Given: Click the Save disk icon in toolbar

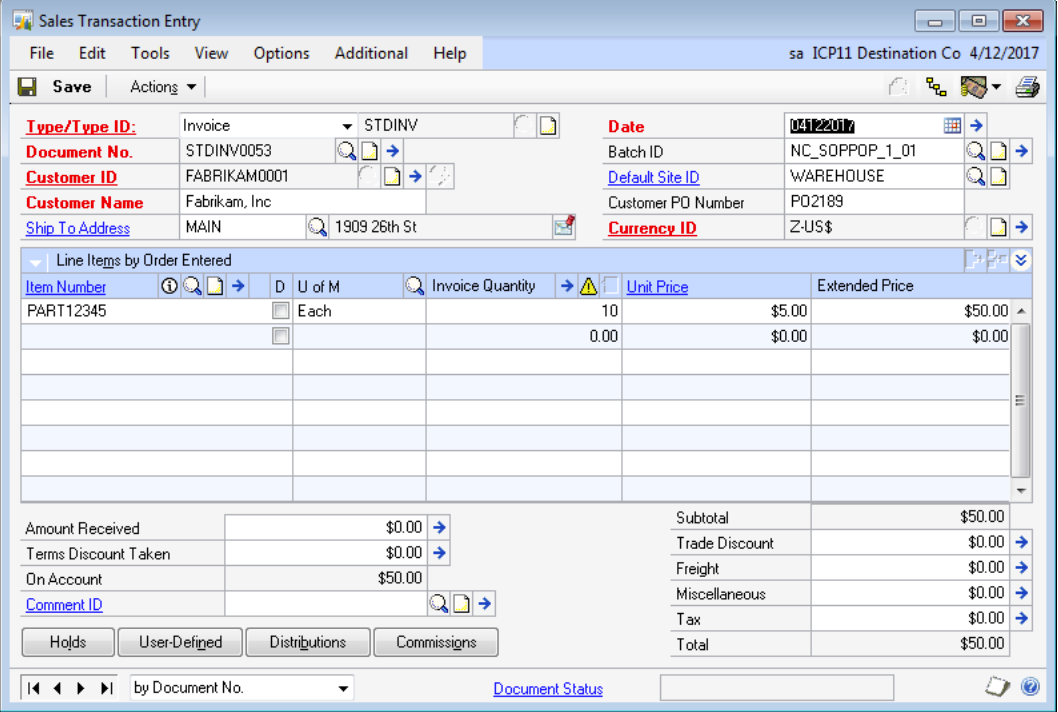Looking at the screenshot, I should click(x=28, y=87).
